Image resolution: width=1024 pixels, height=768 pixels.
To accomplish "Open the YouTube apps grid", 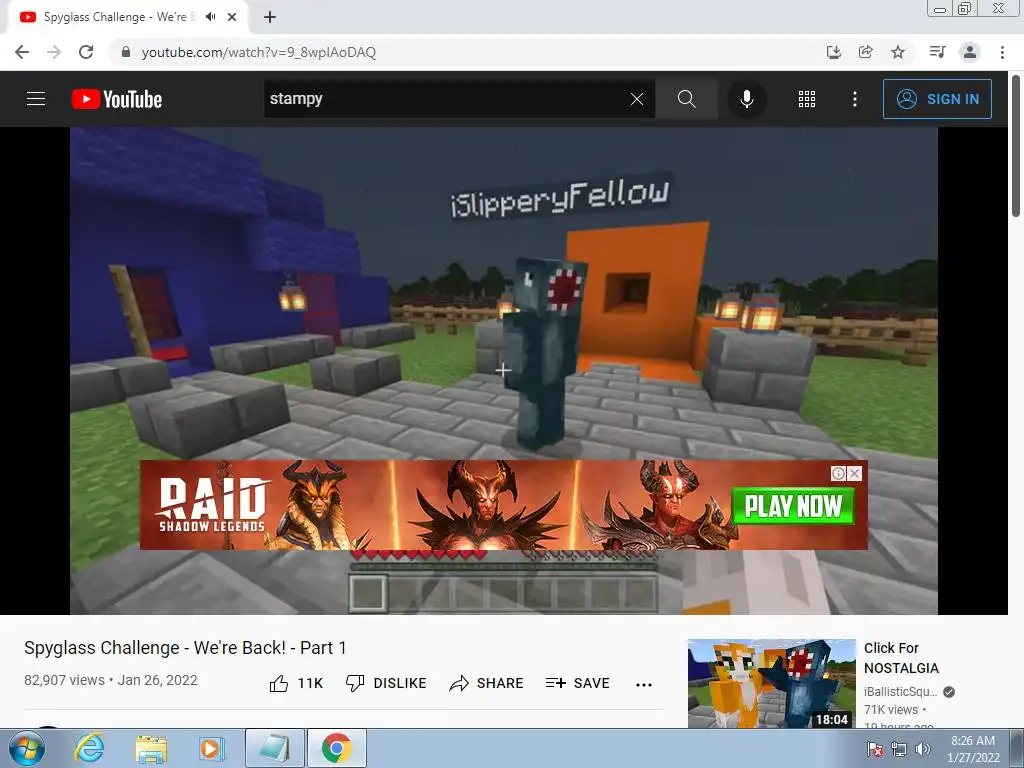I will coord(807,99).
